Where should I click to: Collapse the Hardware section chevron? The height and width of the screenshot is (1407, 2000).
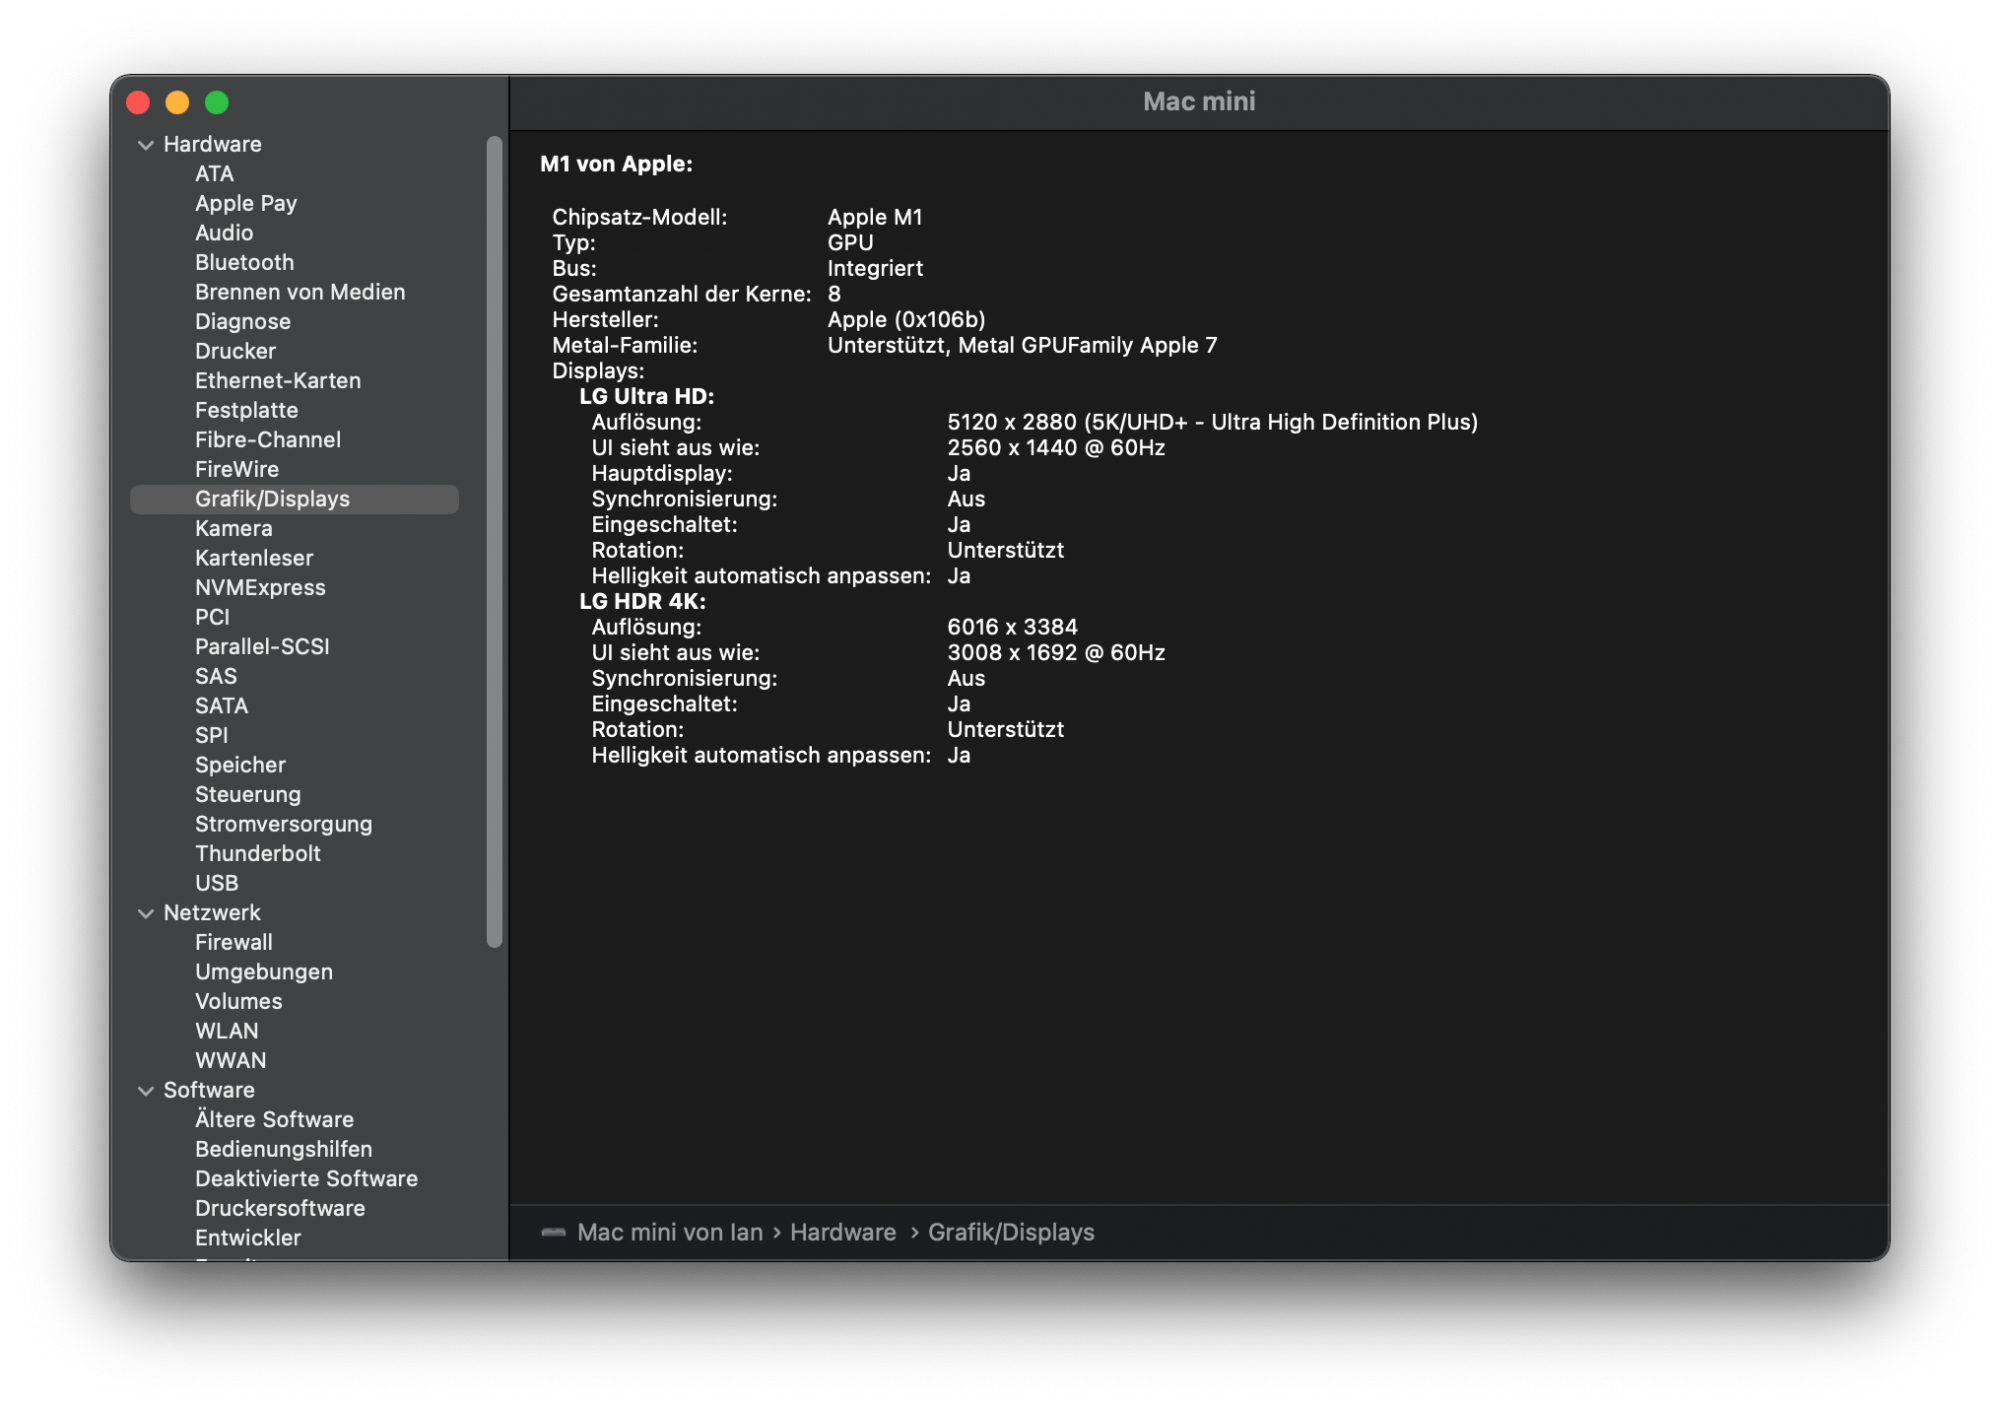tap(146, 145)
